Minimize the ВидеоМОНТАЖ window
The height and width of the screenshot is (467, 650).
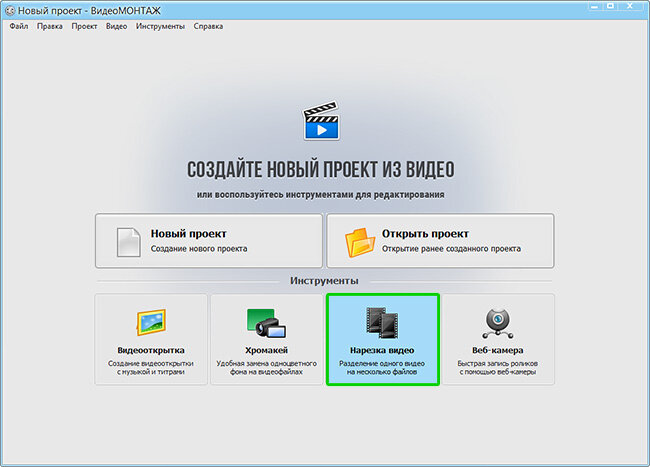coord(594,6)
